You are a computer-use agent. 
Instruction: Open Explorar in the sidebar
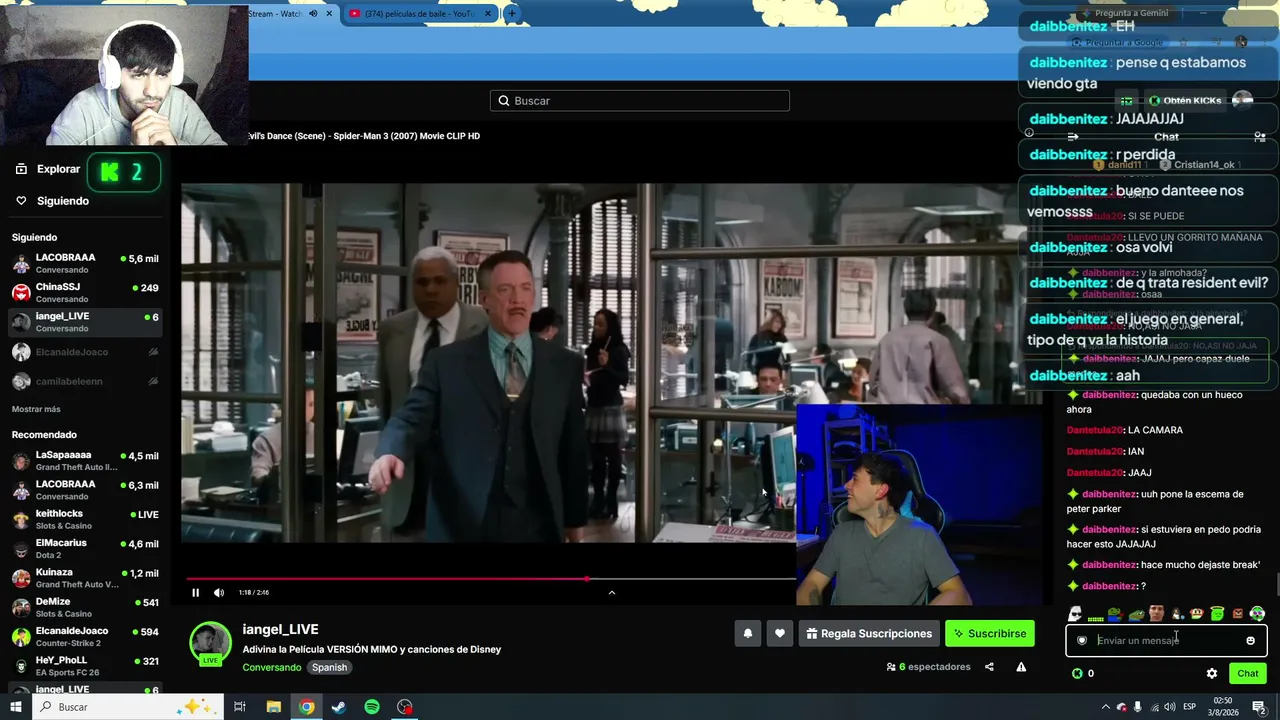tap(47, 169)
